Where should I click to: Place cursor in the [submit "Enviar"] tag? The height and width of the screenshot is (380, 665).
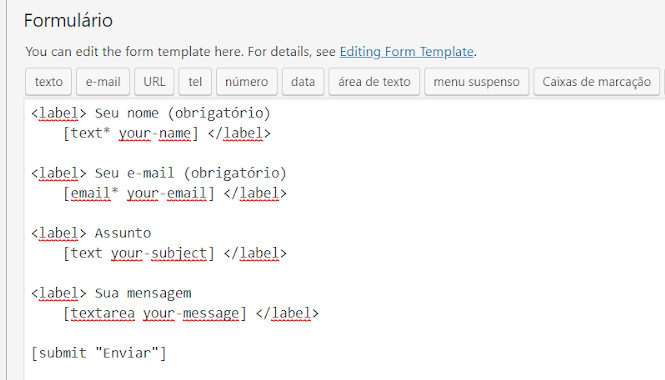coord(99,353)
